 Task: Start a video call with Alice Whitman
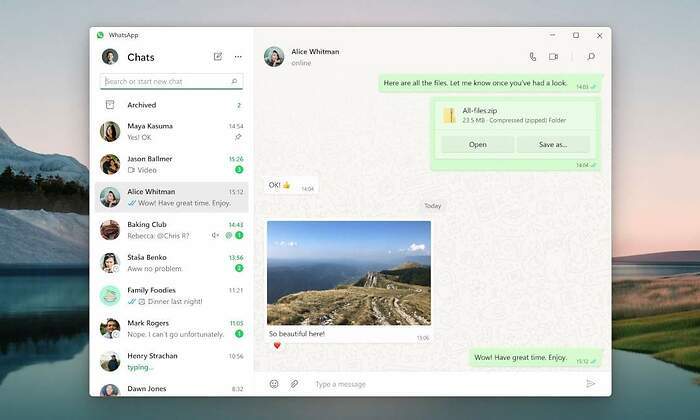click(554, 57)
